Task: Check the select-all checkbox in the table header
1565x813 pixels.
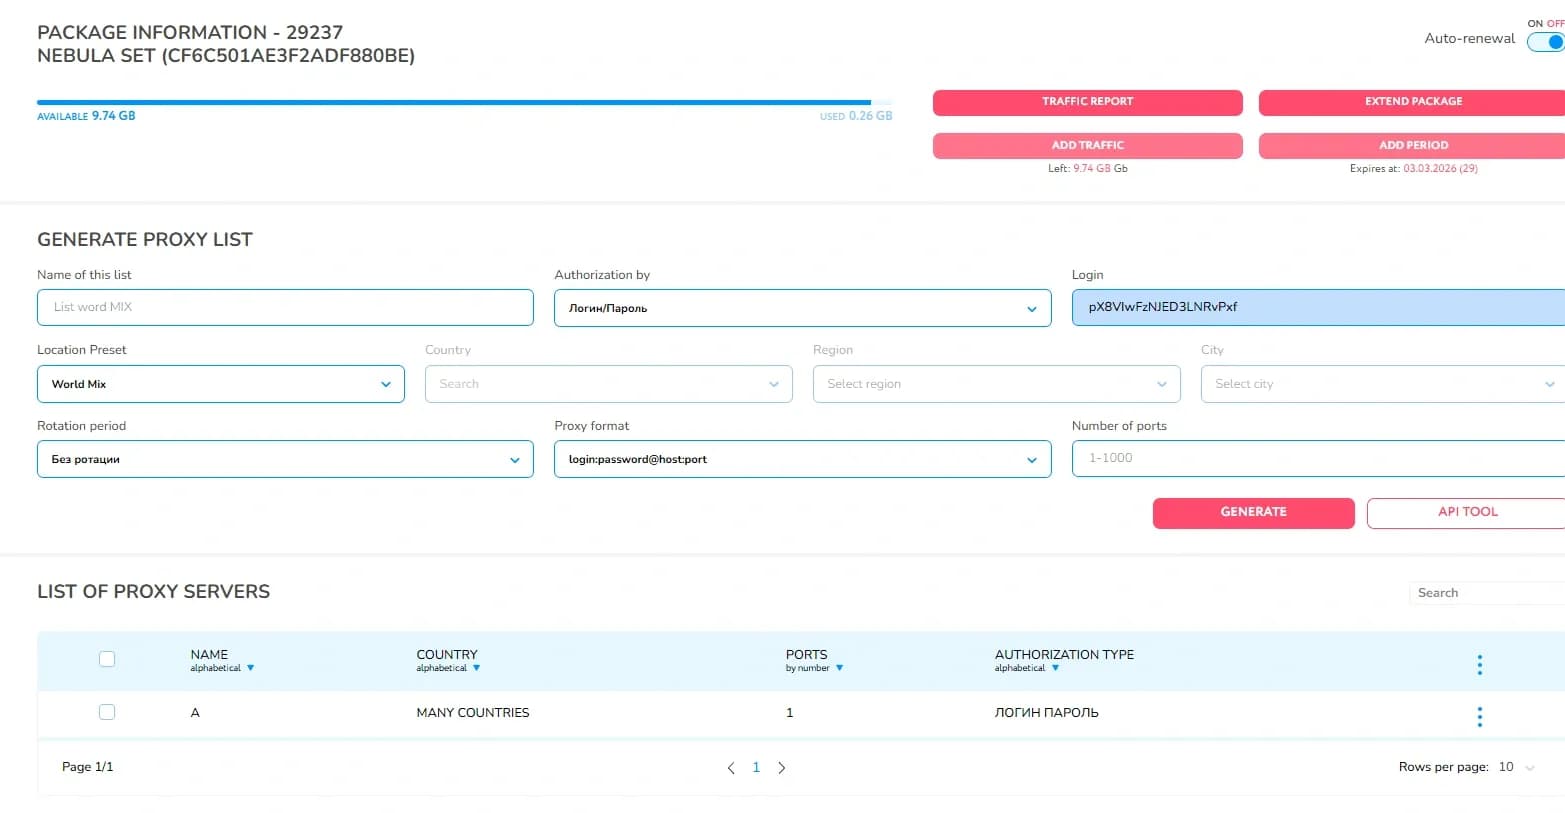Action: [107, 659]
